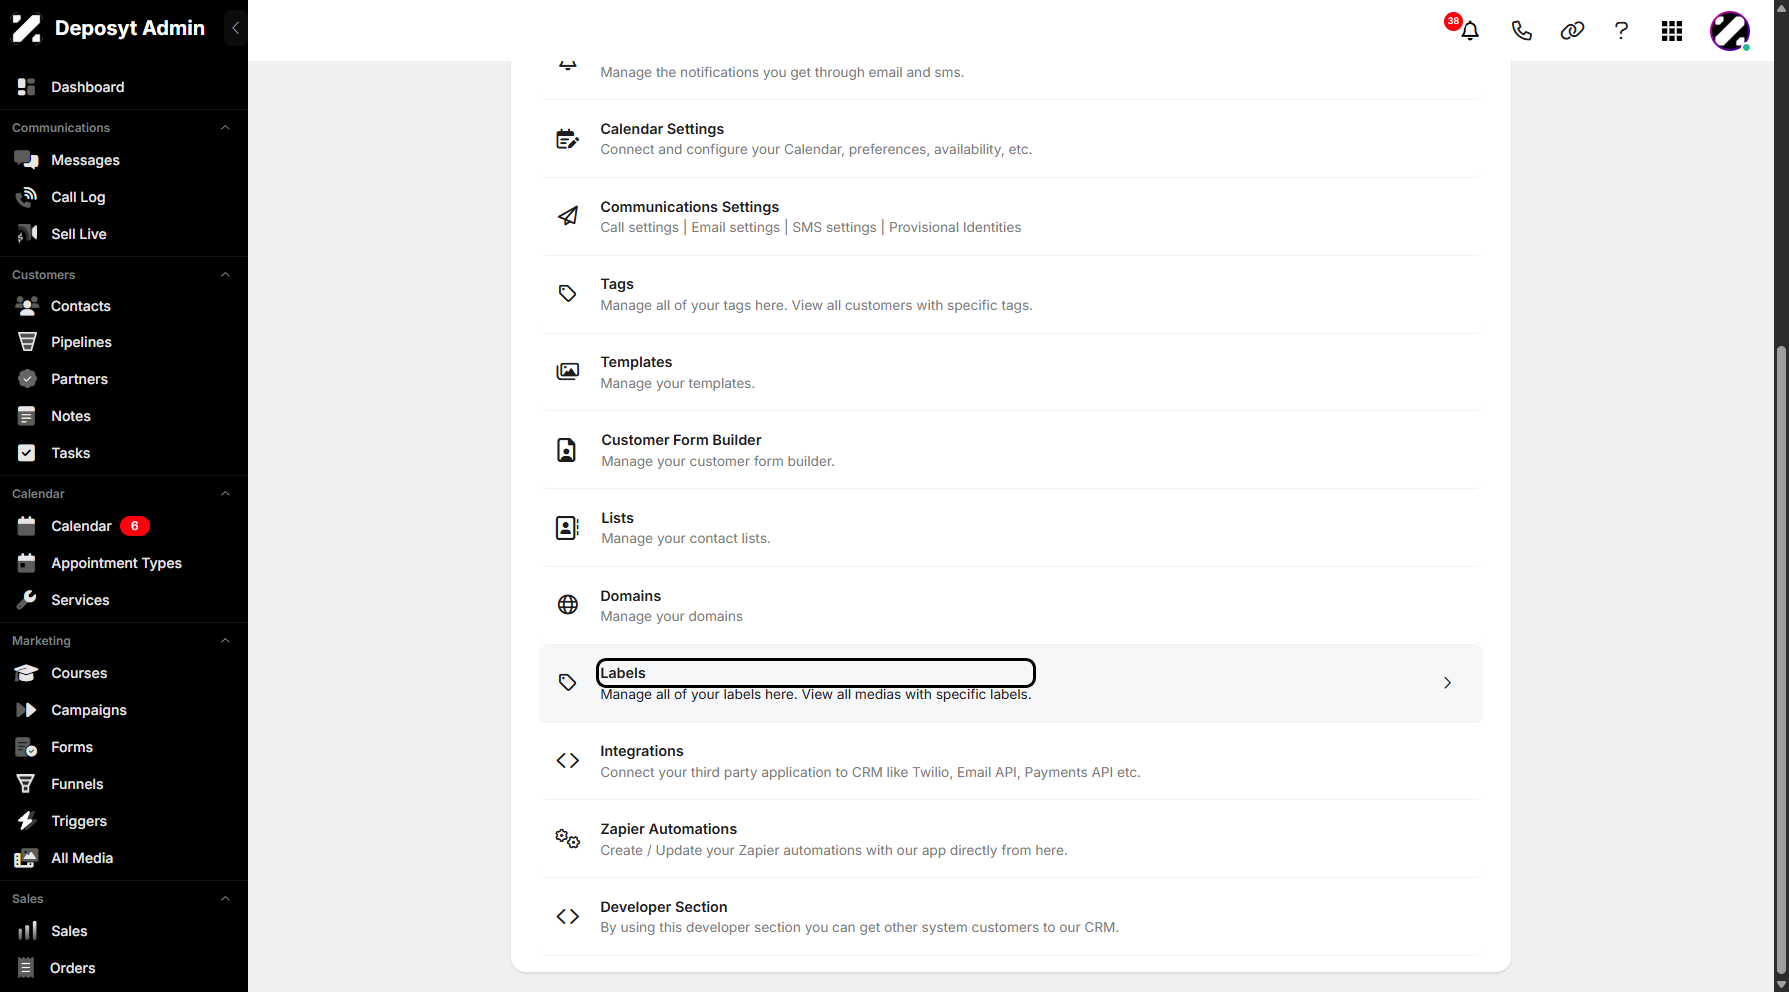Open the Customer Form Builder title
The image size is (1789, 992).
pyautogui.click(x=681, y=440)
